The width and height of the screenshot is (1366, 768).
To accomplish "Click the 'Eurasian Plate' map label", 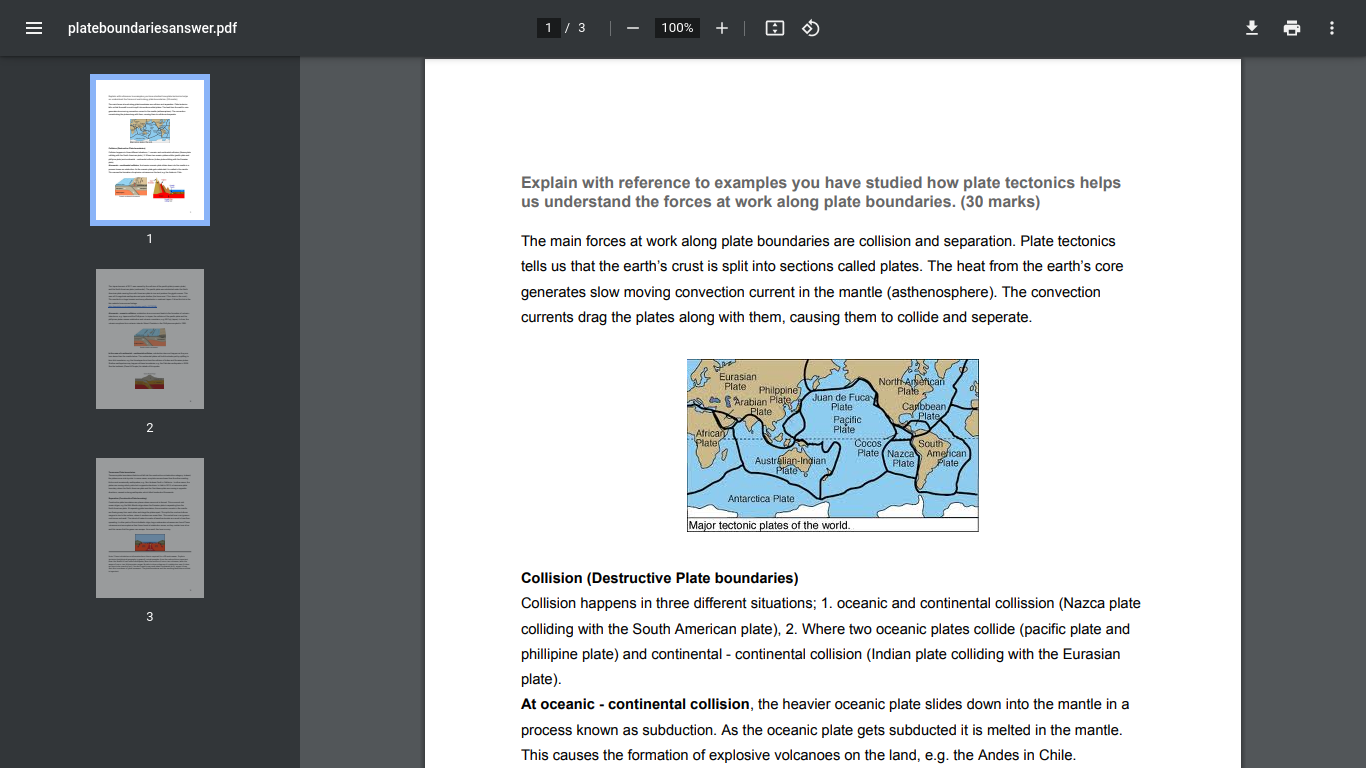I will coord(738,382).
